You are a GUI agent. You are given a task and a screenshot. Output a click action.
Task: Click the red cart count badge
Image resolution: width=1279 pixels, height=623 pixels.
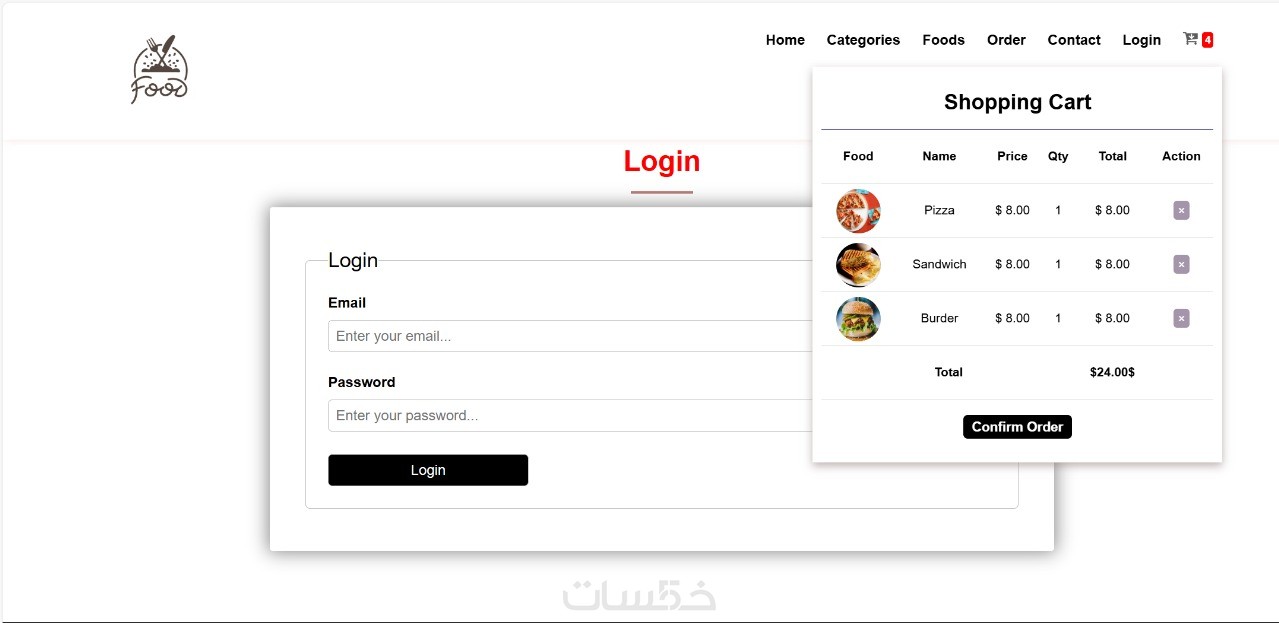click(x=1208, y=40)
